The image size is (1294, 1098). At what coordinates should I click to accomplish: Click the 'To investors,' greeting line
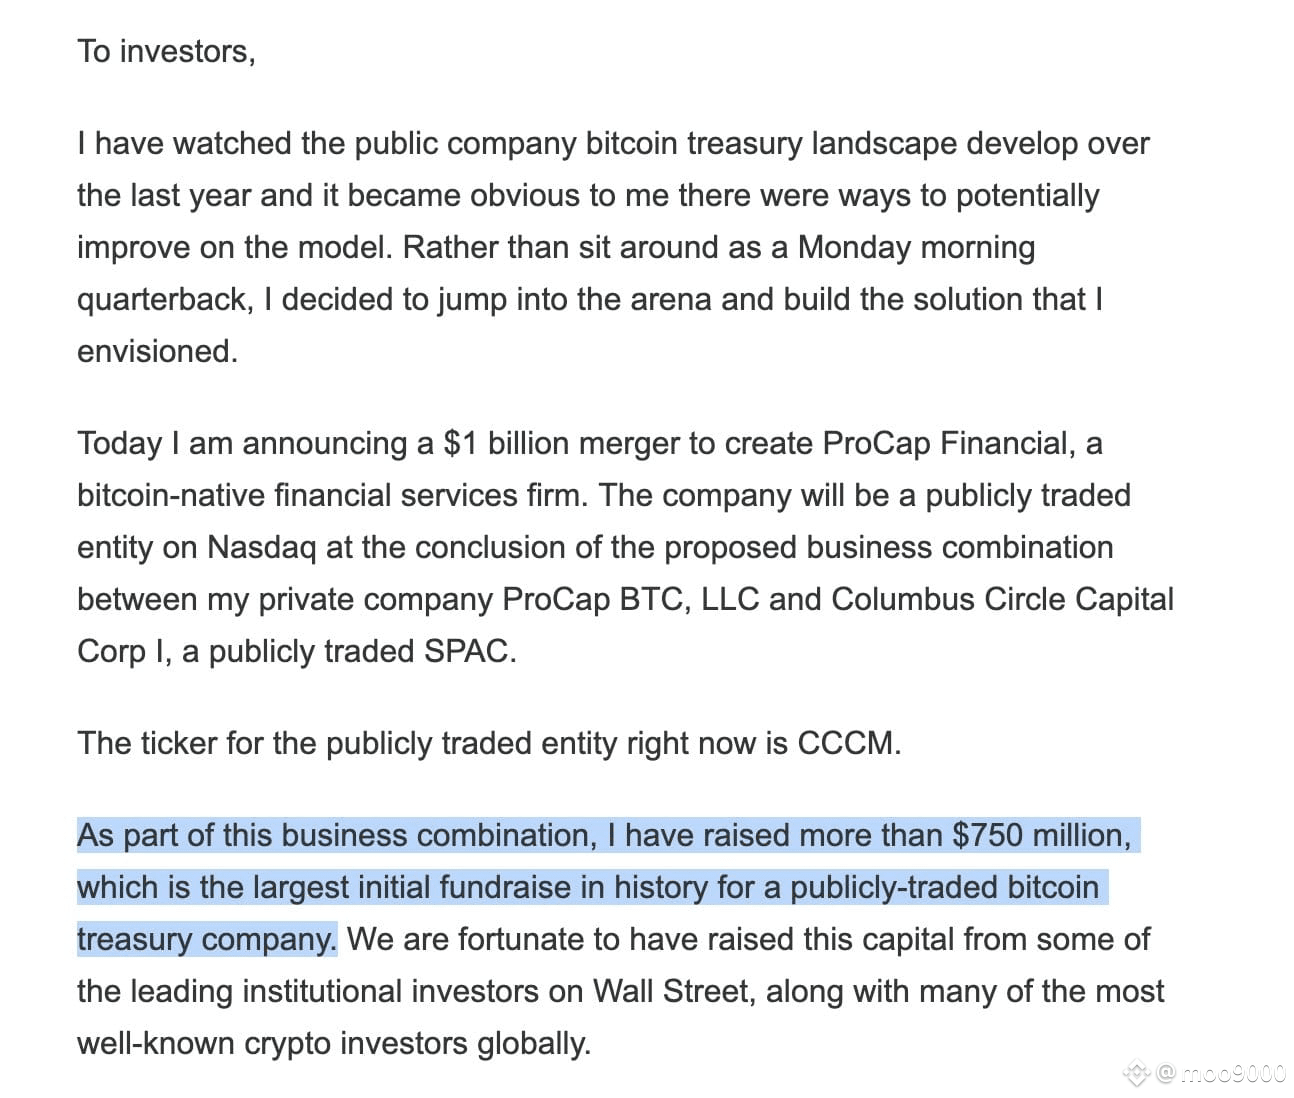166,51
